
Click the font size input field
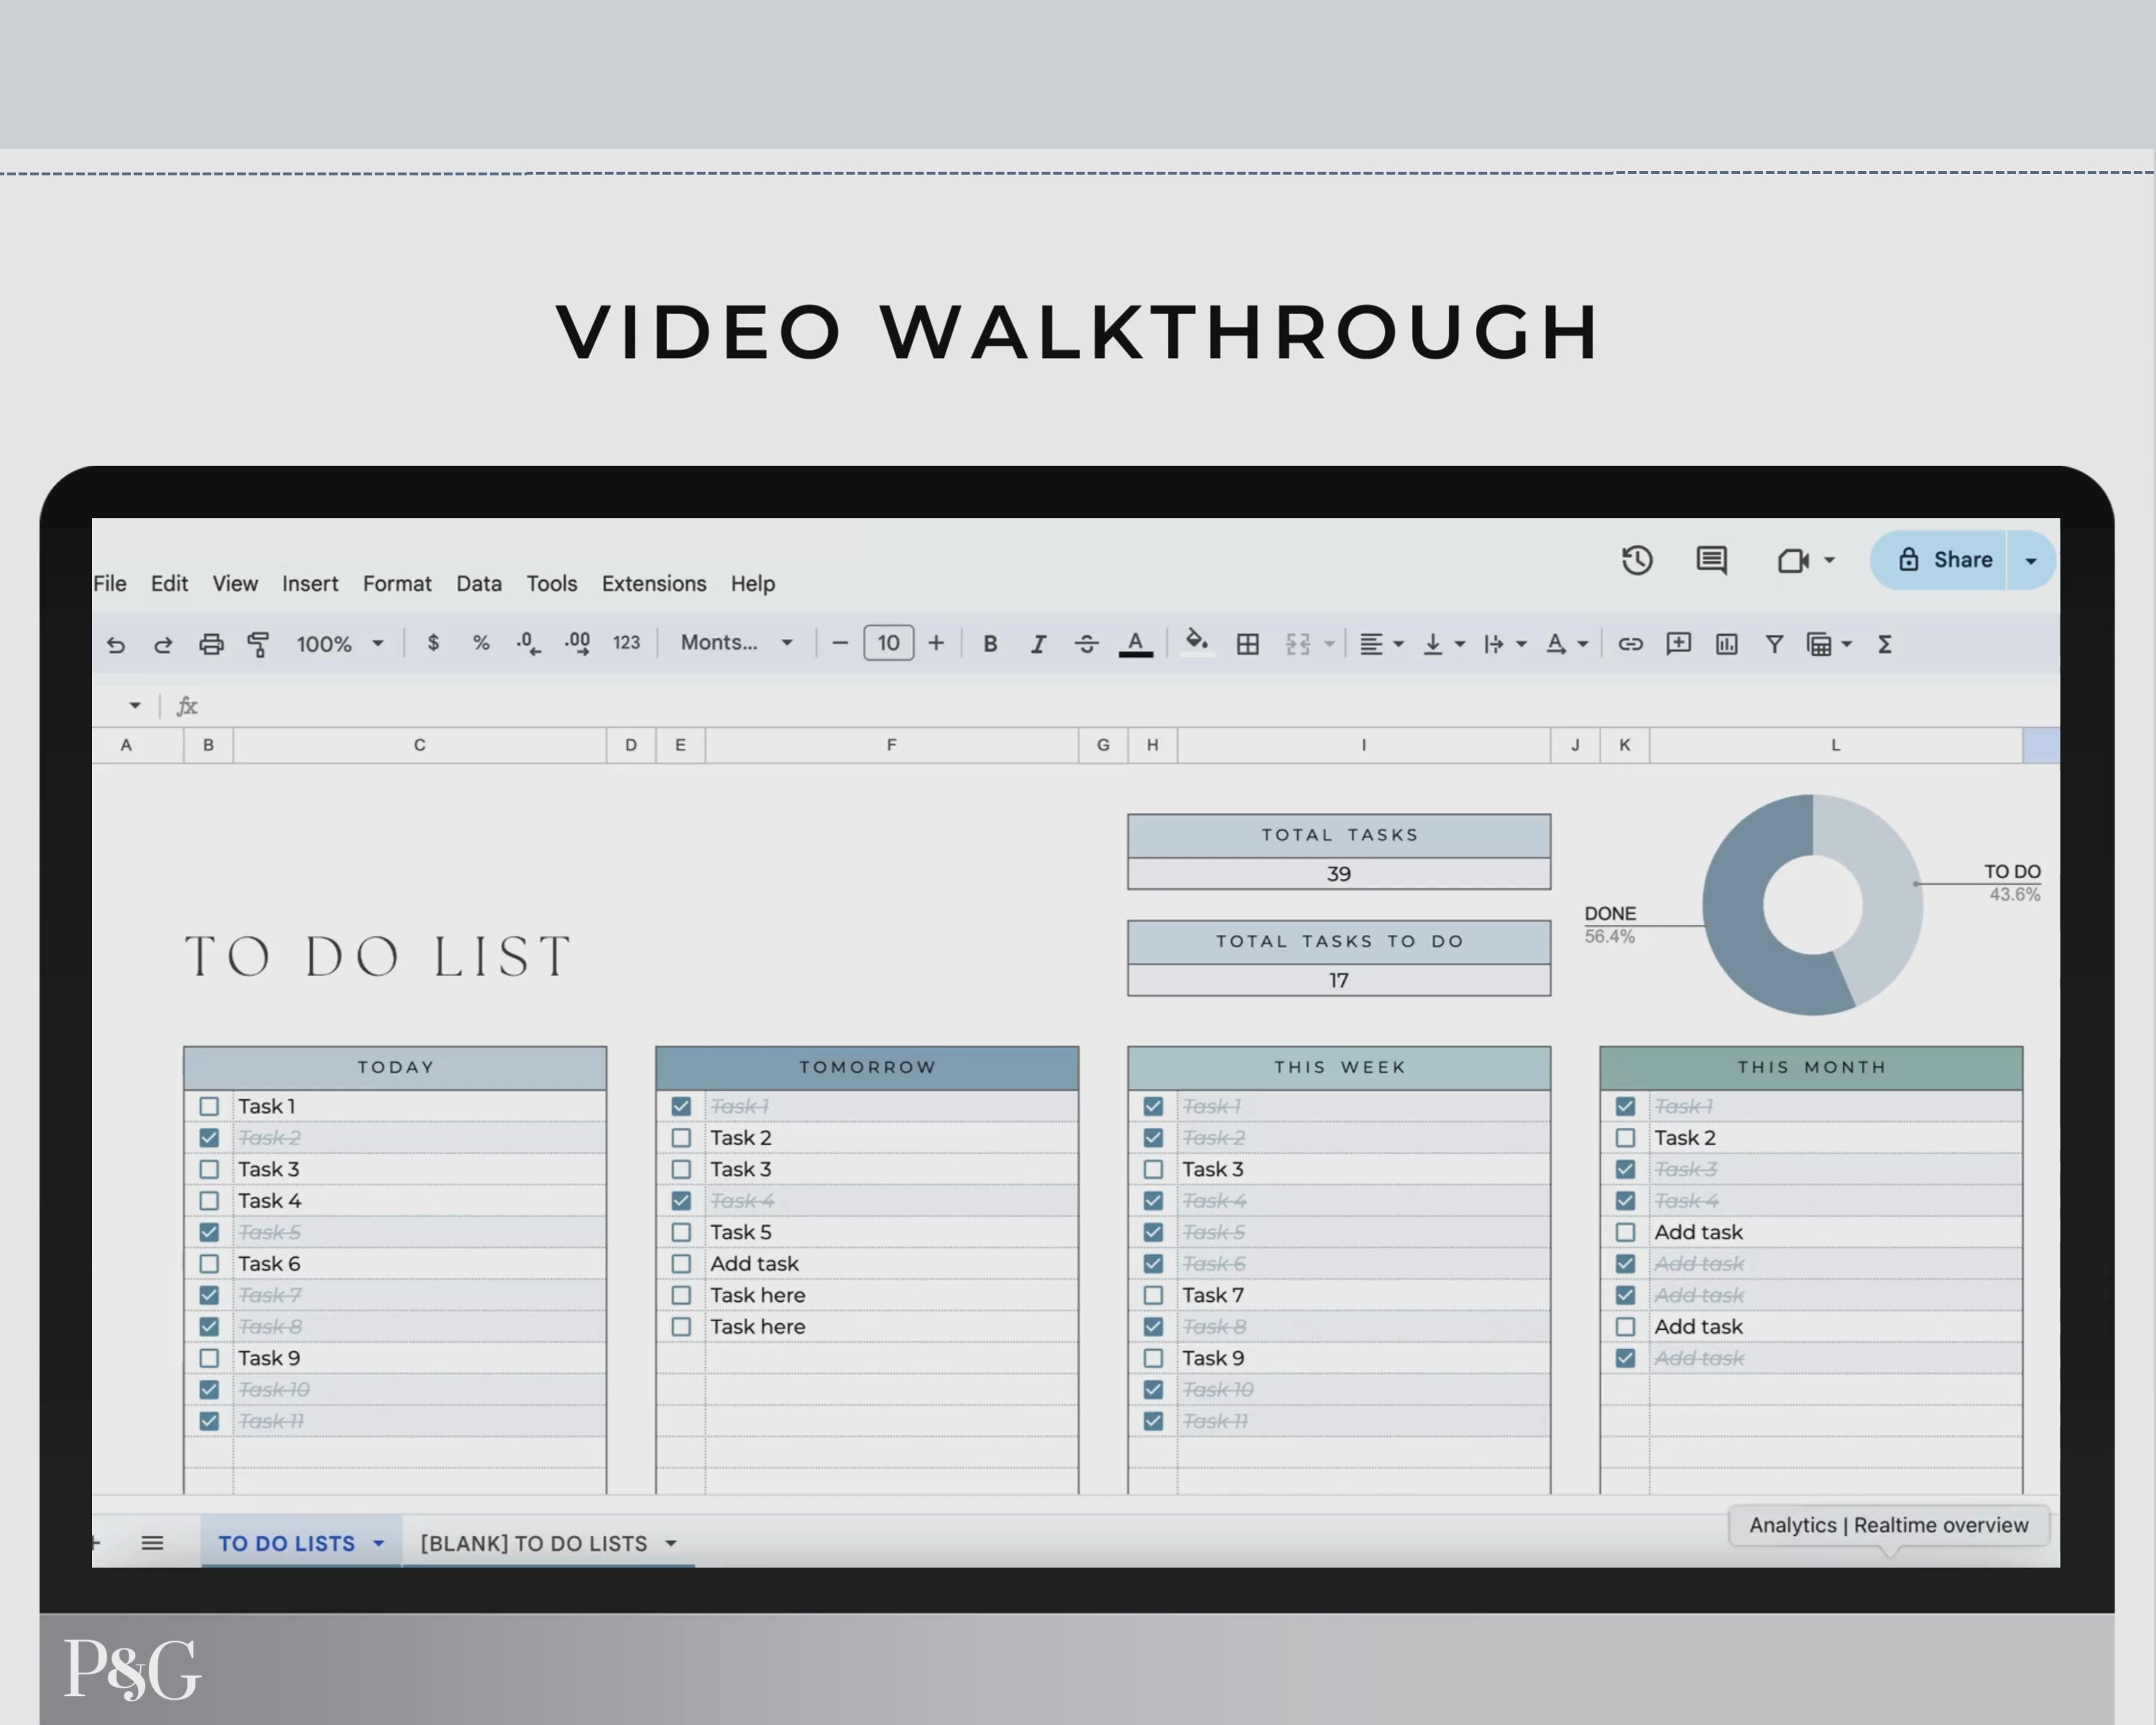click(x=888, y=643)
